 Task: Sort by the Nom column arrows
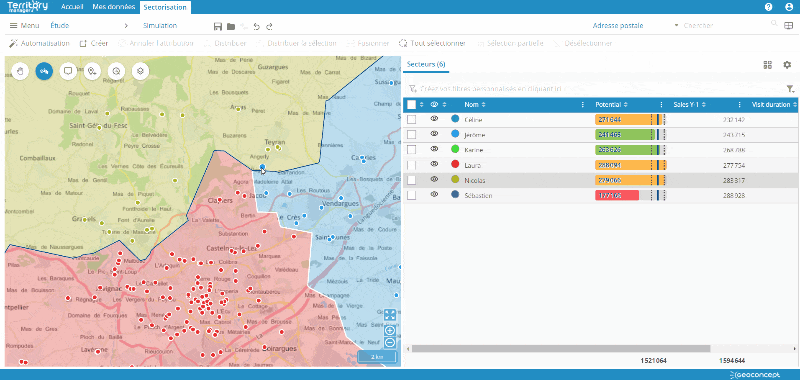click(x=483, y=105)
